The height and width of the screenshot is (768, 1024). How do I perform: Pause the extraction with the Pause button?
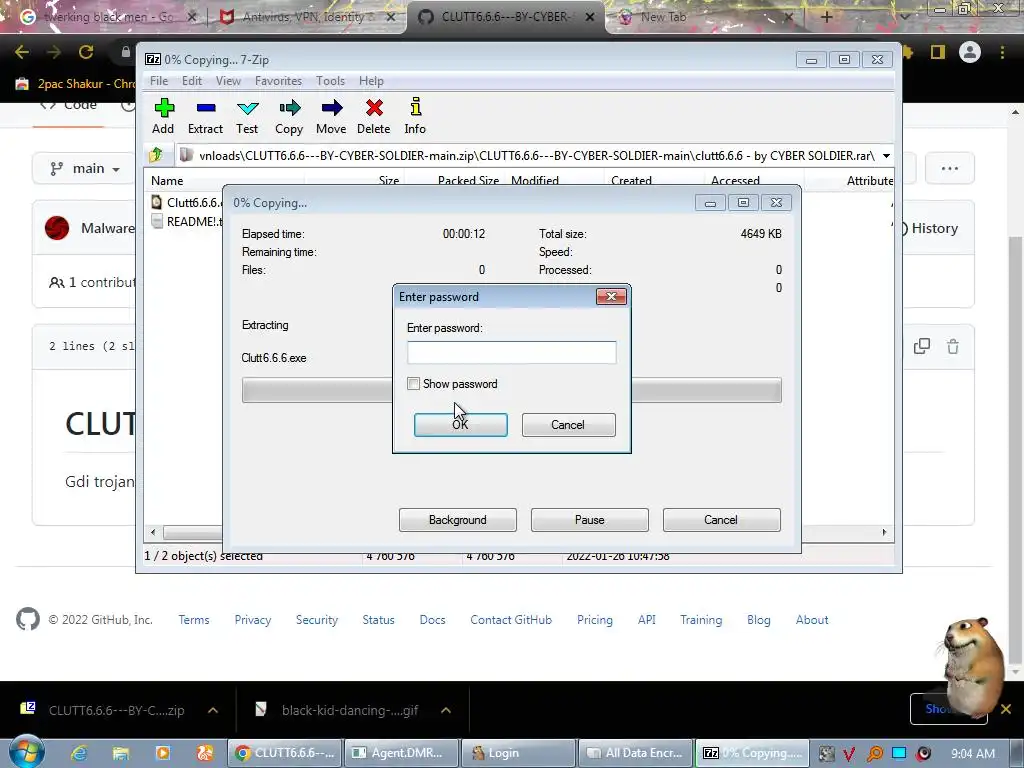click(590, 520)
